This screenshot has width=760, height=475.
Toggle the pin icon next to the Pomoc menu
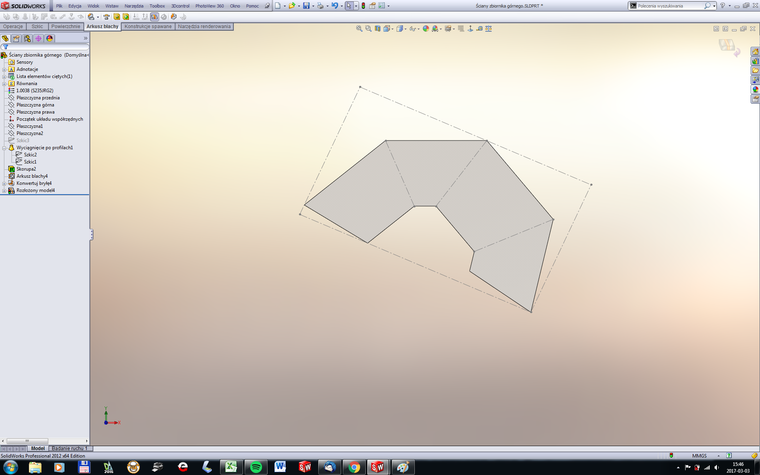click(x=267, y=6)
